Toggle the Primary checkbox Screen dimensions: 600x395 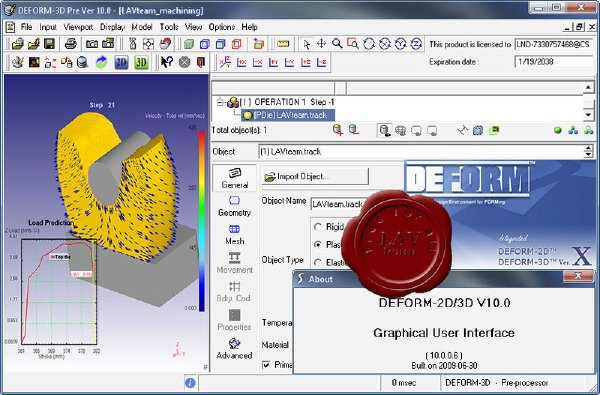(x=266, y=365)
